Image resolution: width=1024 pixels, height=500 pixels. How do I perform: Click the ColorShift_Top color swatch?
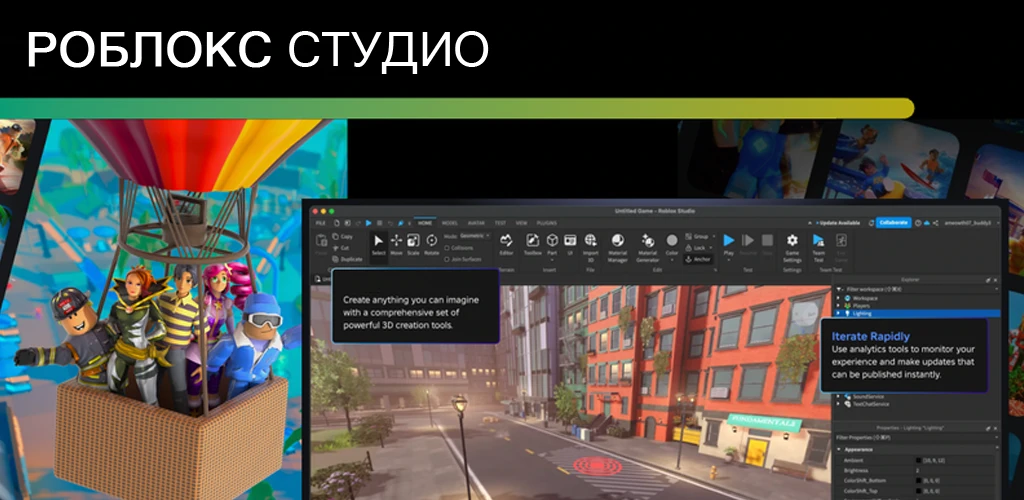(918, 491)
